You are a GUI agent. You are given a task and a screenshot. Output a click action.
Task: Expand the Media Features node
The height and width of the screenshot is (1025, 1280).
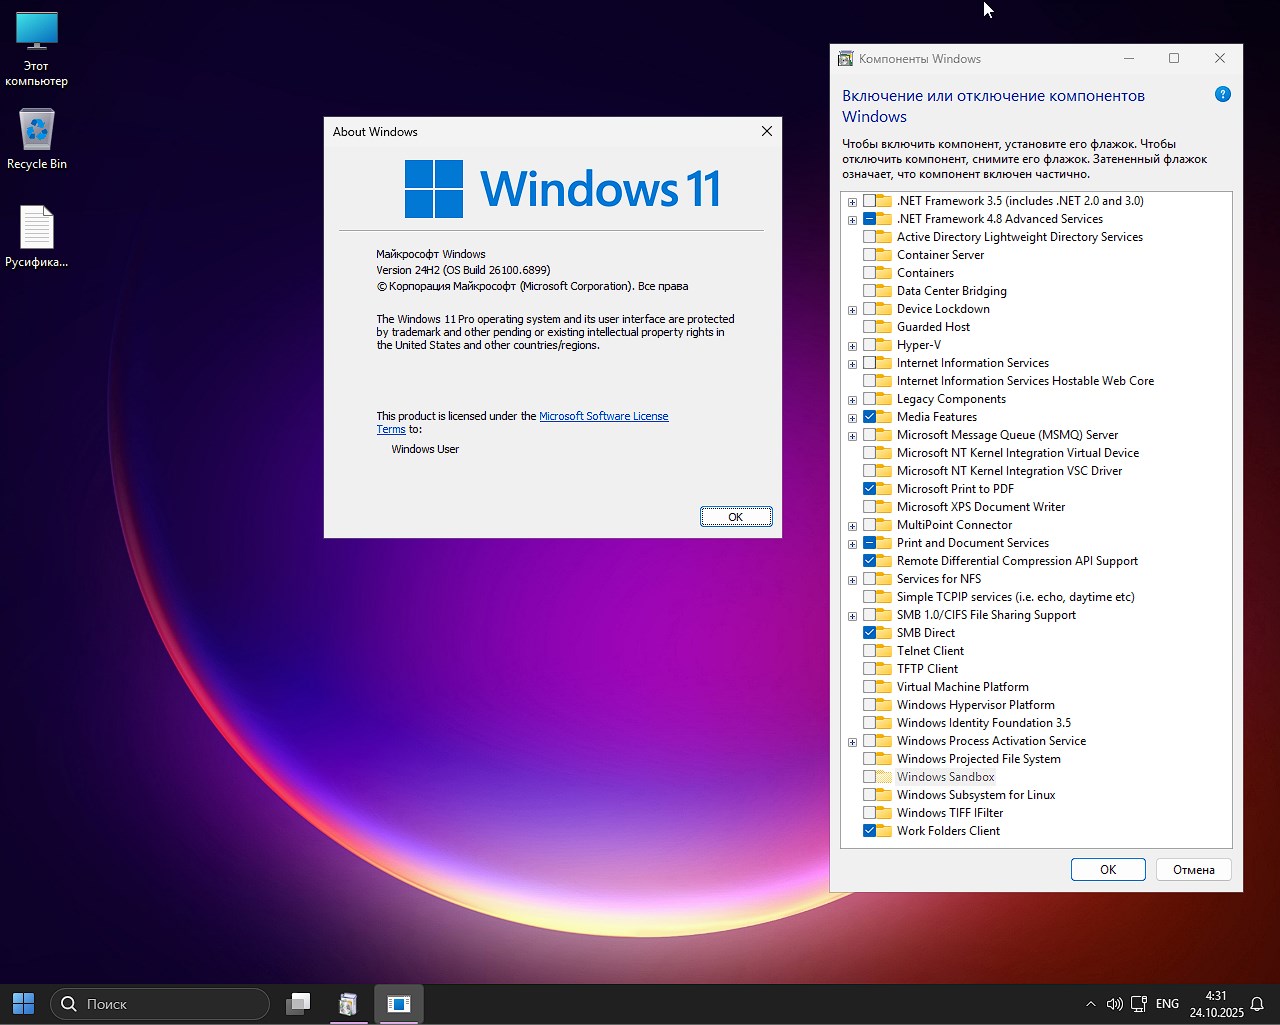852,418
